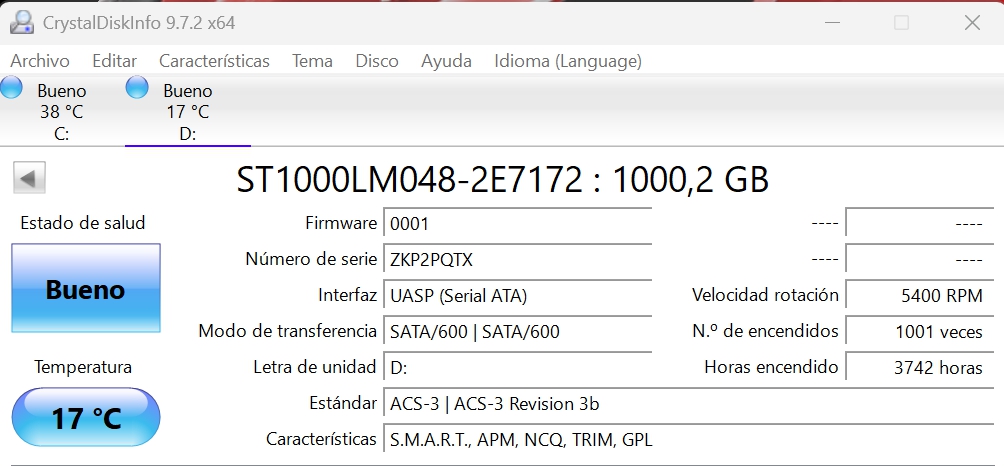
Task: Click the previous disk arrow button
Action: (x=29, y=177)
